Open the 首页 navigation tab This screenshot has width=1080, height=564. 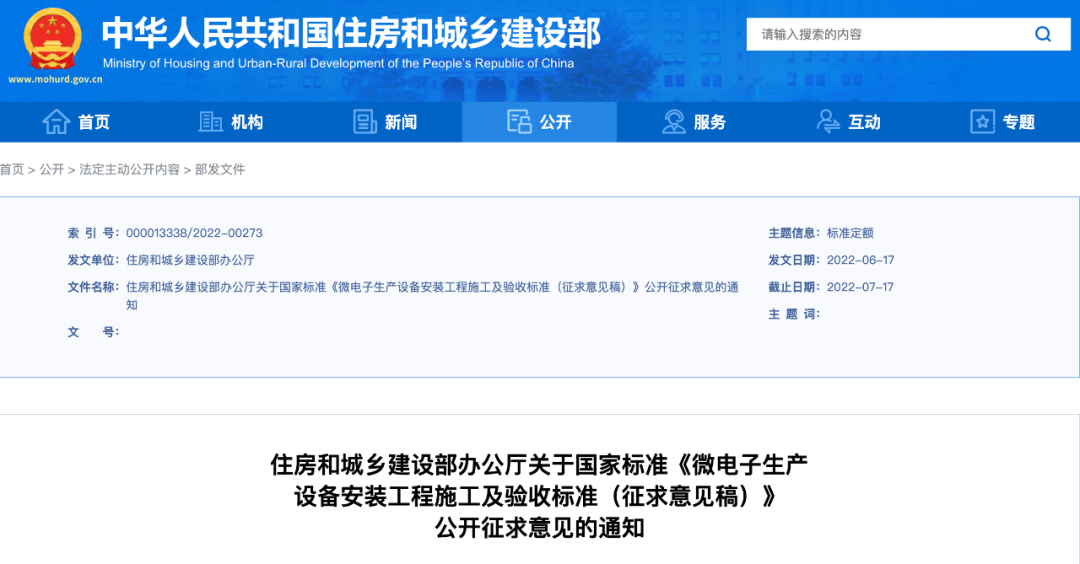pos(94,122)
